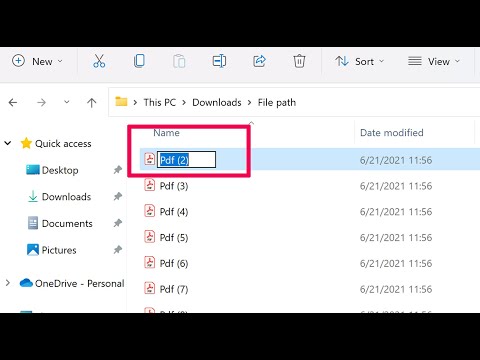Viewport: 480px width, 360px height.
Task: Click the Pdf (2) file icon
Action: pyautogui.click(x=150, y=159)
